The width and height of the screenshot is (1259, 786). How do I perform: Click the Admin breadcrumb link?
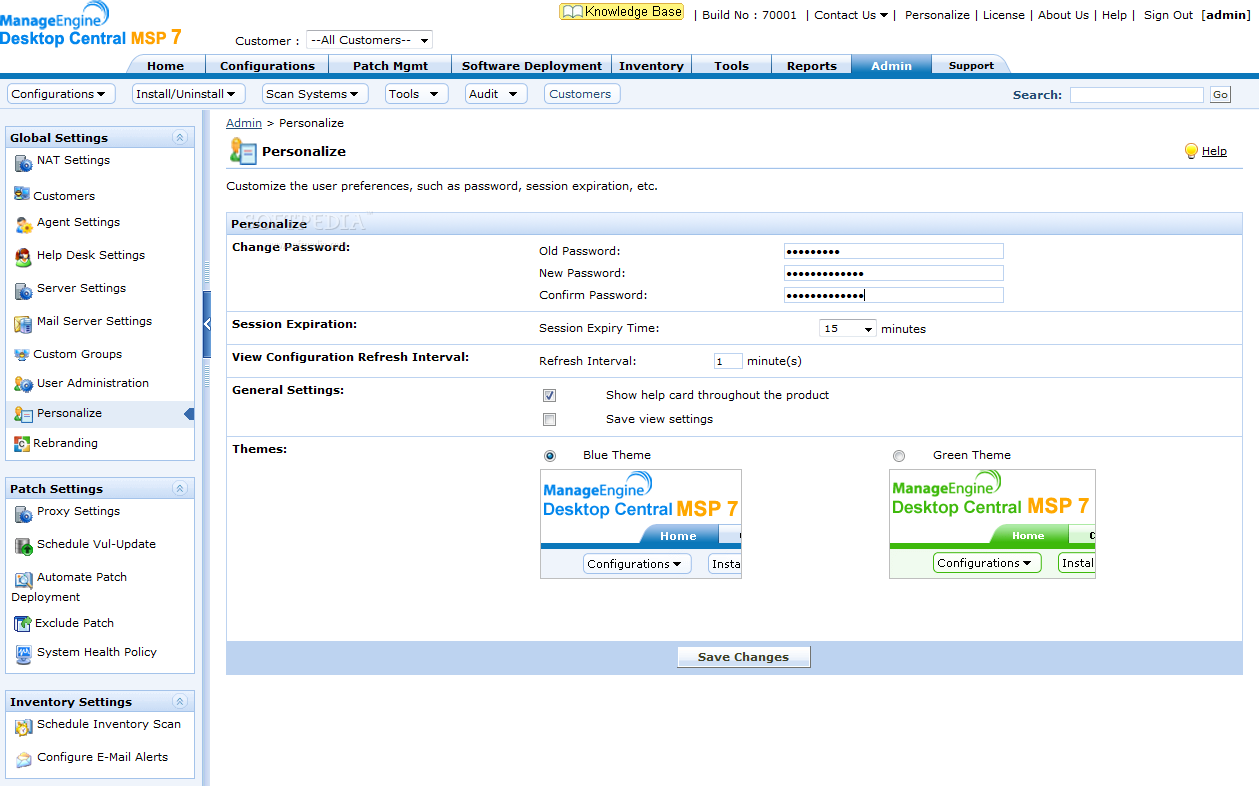click(x=244, y=123)
